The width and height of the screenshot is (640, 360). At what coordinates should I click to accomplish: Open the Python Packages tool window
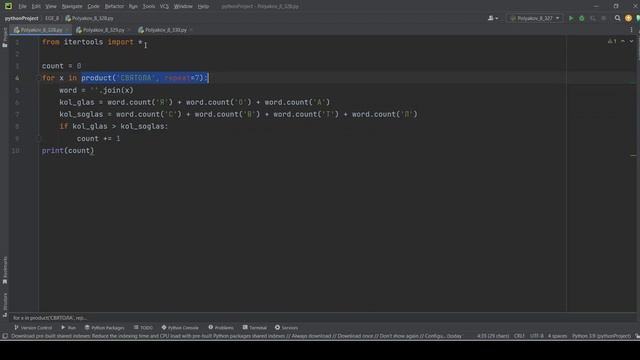pyautogui.click(x=104, y=328)
